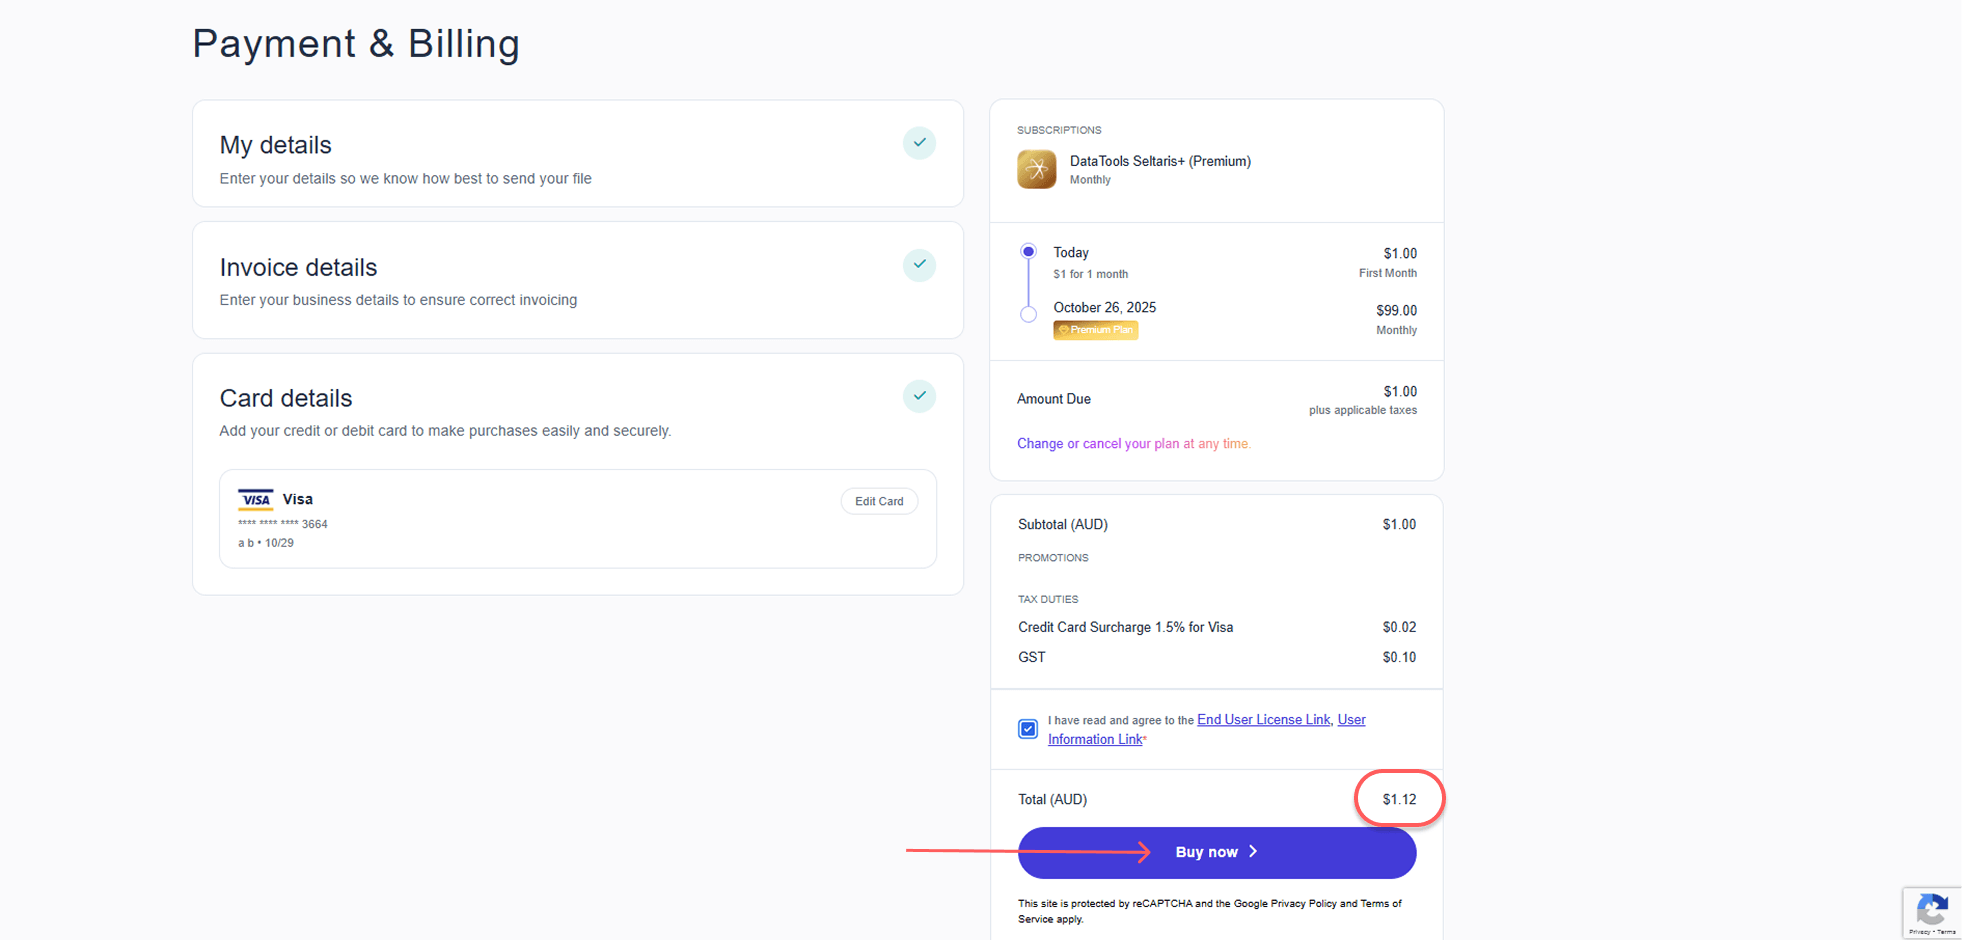
Task: Click the Card details green checkmark icon
Action: (919, 396)
